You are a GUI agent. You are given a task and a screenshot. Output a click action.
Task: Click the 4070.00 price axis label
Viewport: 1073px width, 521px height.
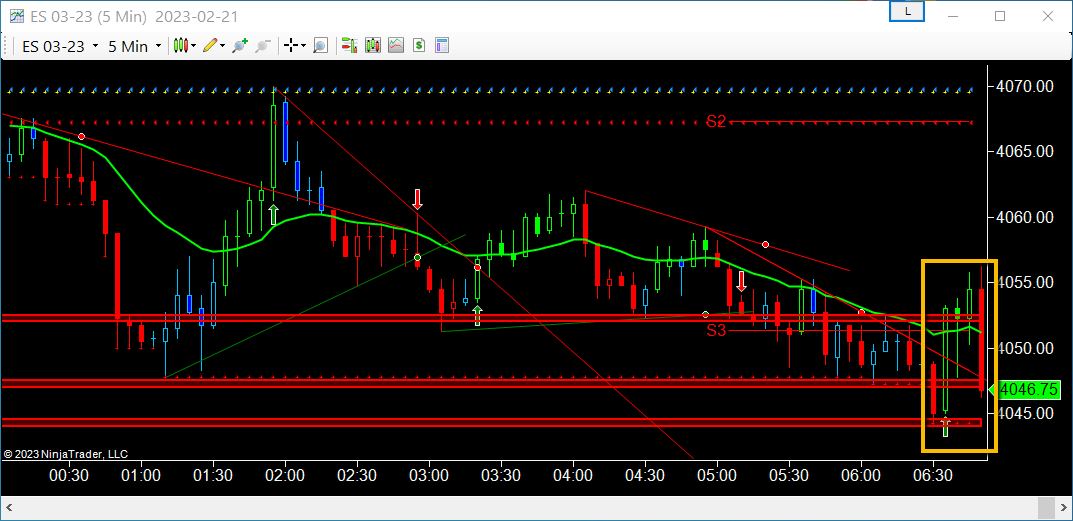1024,86
